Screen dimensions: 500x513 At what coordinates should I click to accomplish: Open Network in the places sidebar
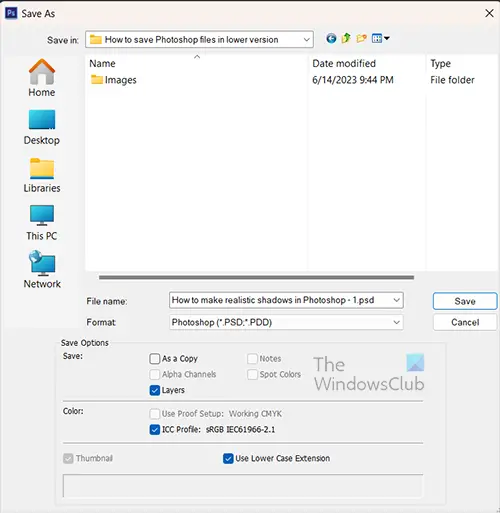[x=42, y=270]
